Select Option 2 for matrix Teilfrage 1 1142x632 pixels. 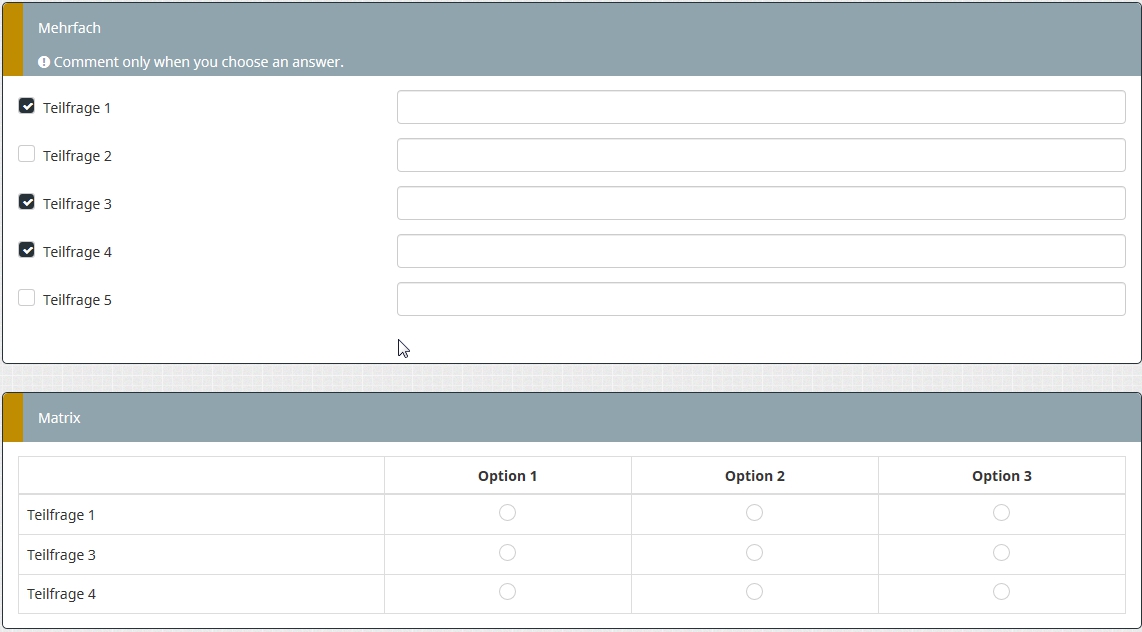click(x=754, y=513)
